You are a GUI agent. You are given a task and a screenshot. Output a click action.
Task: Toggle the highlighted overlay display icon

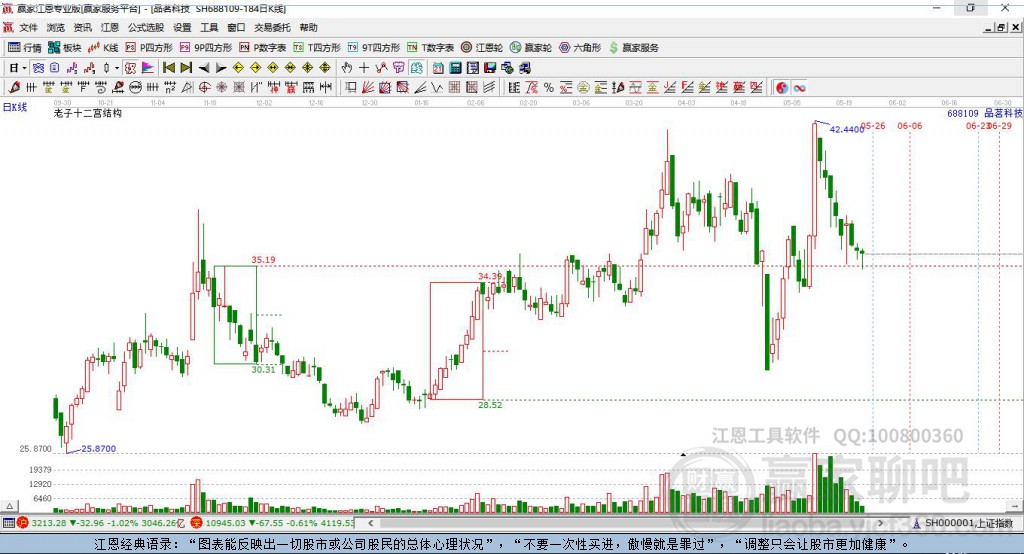pos(416,67)
